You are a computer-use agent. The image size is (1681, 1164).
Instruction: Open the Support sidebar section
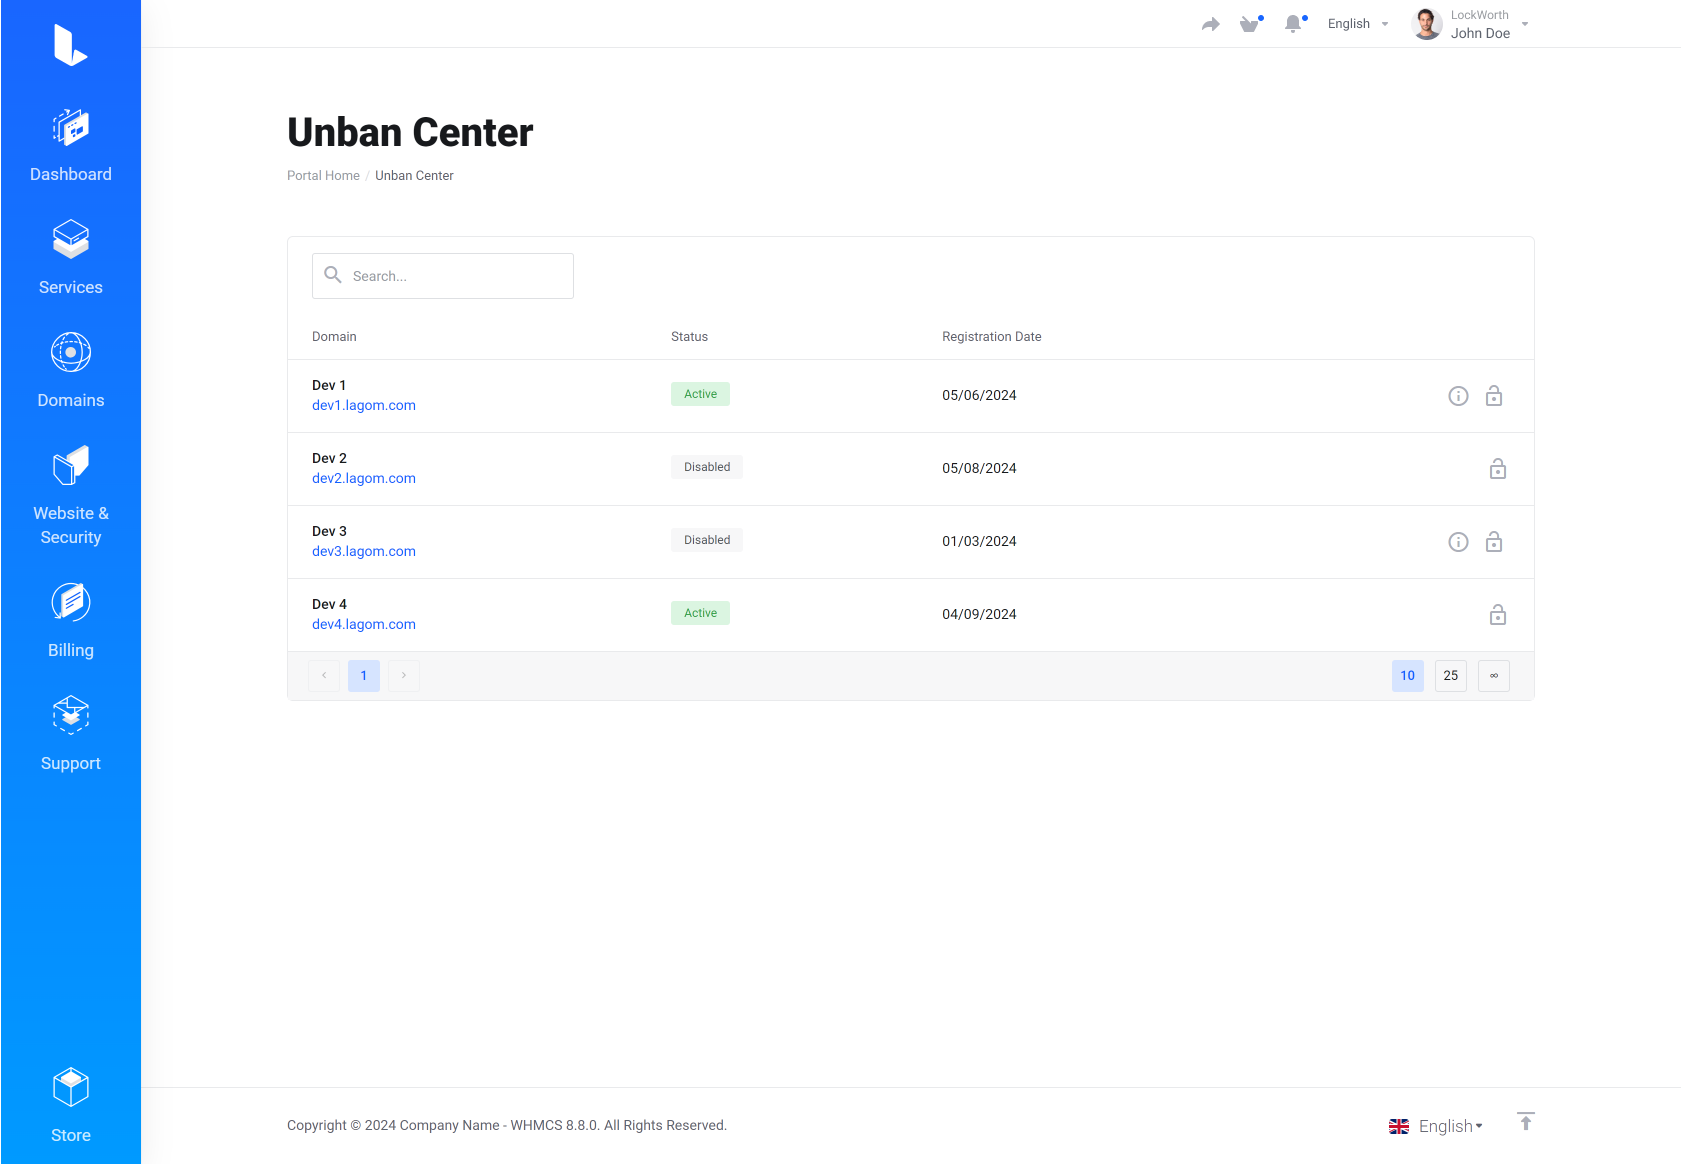70,735
